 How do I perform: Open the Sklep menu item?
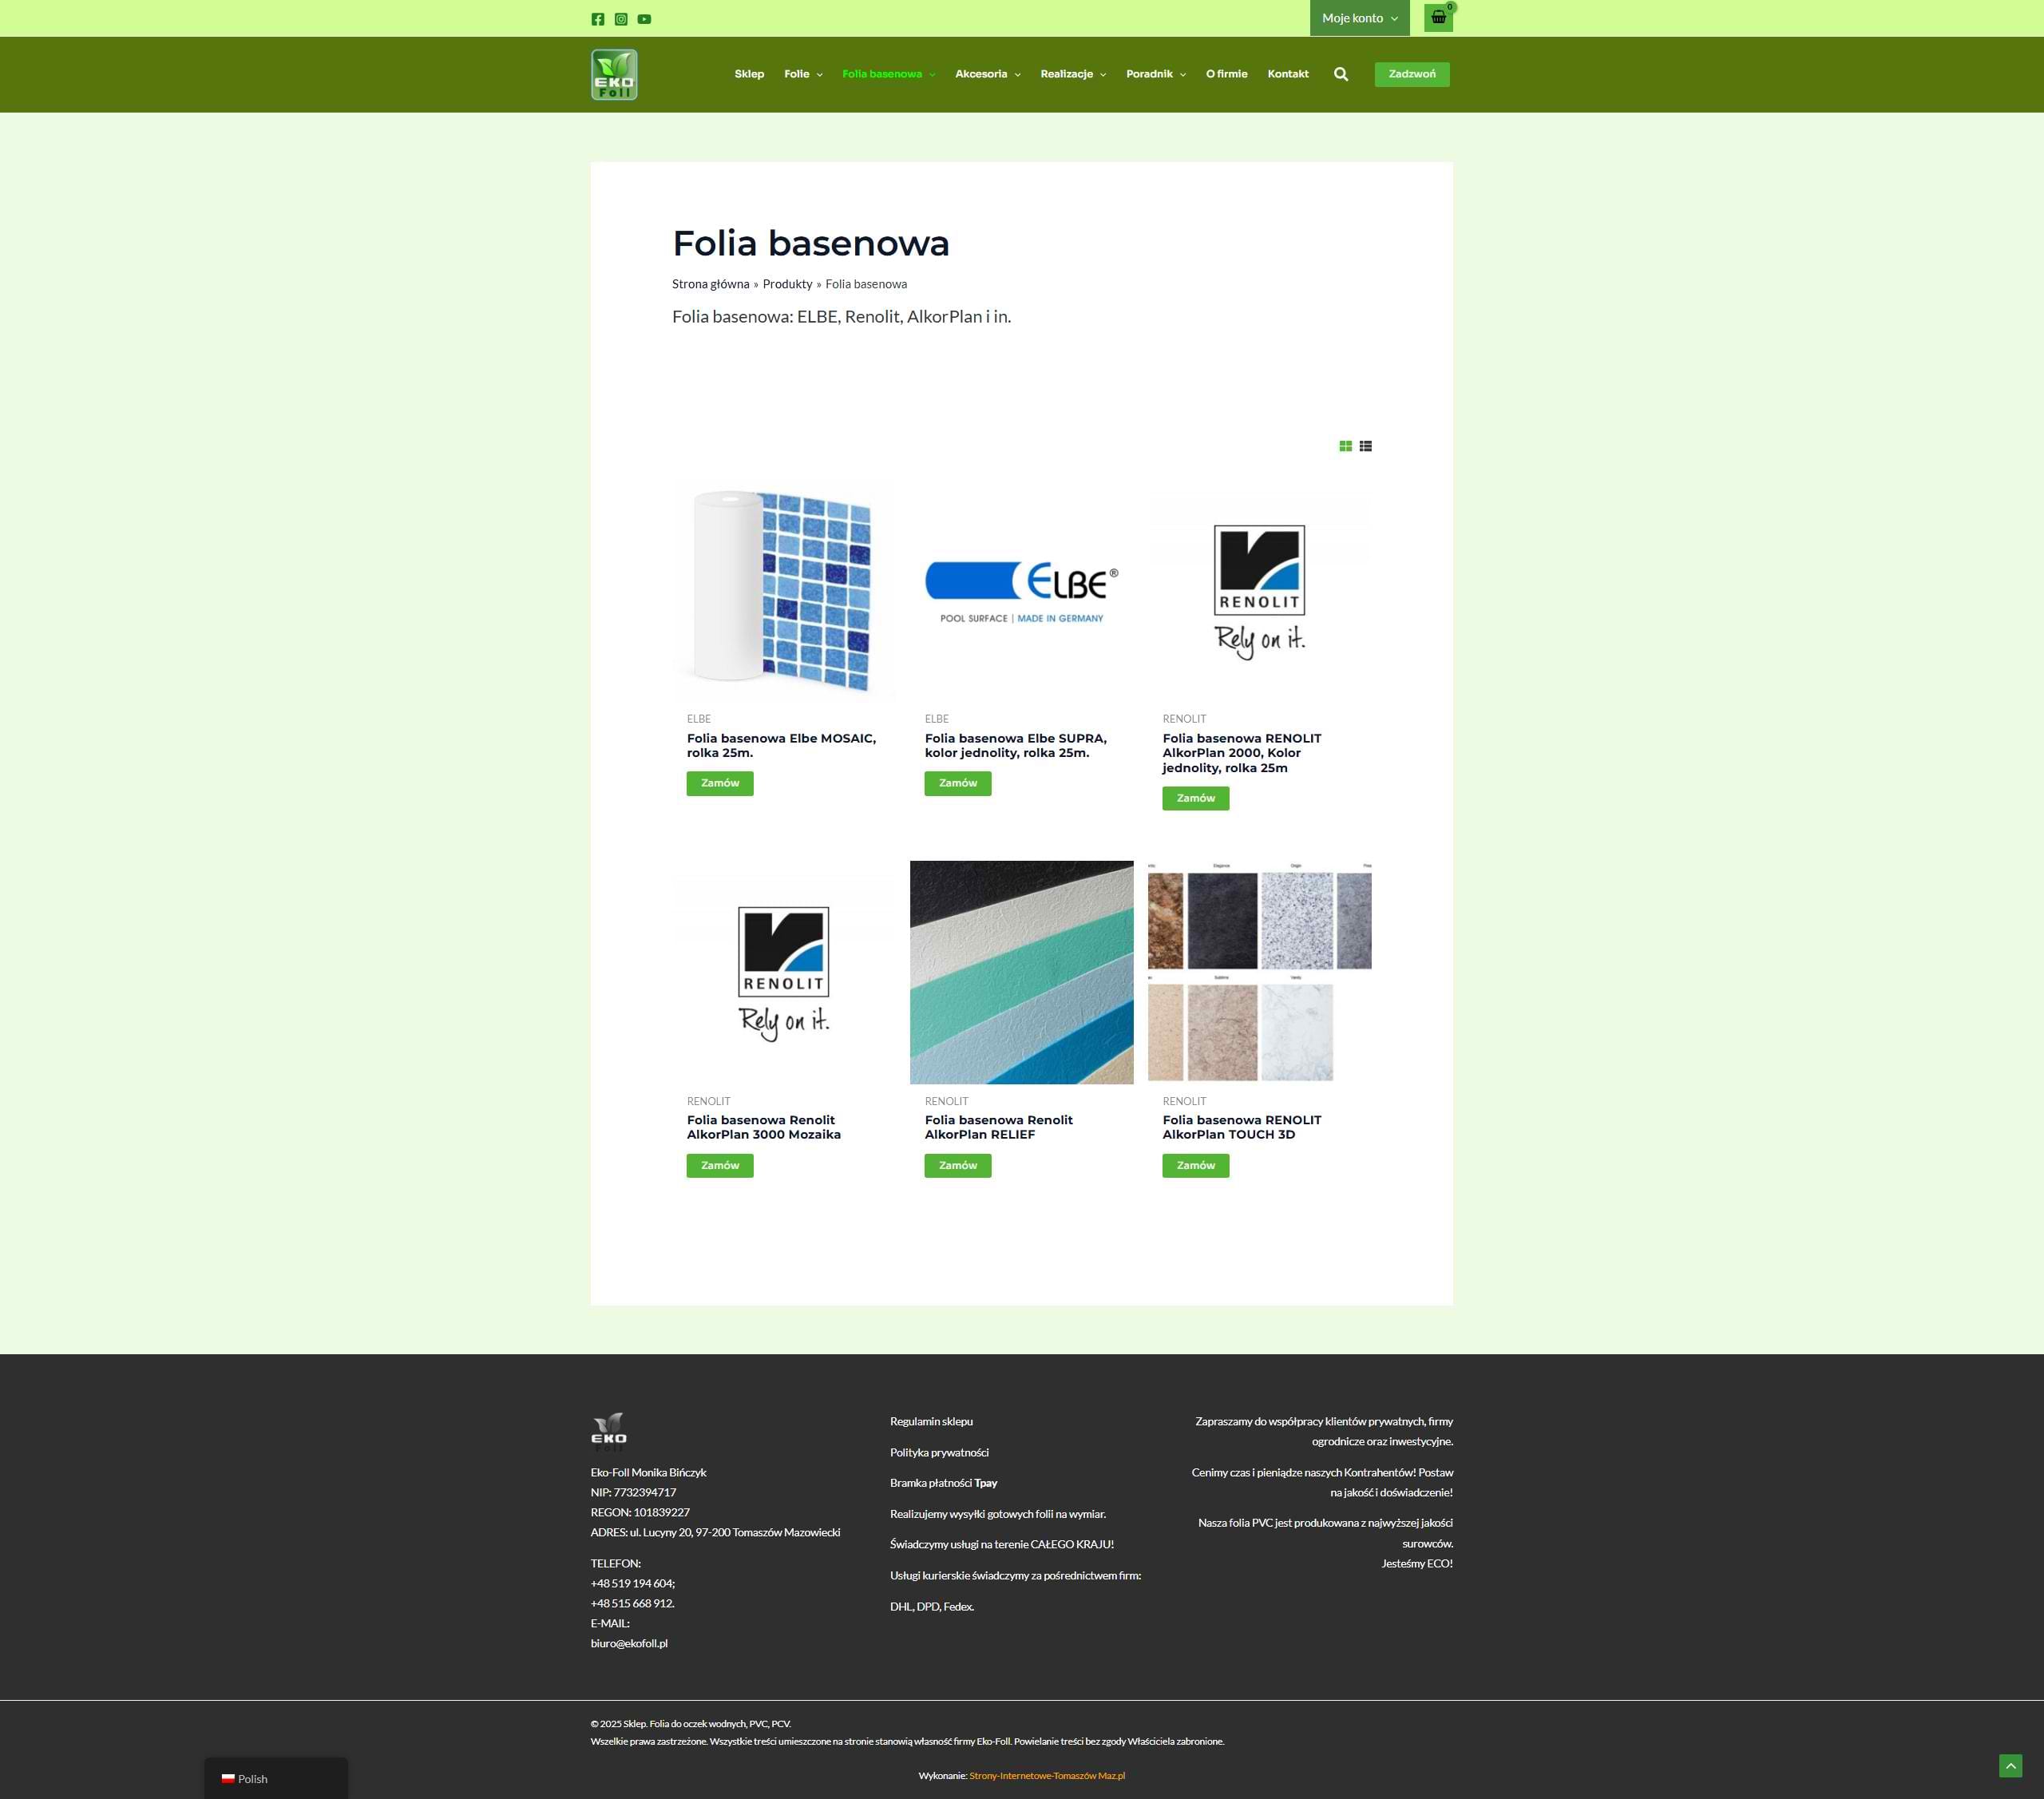tap(749, 74)
